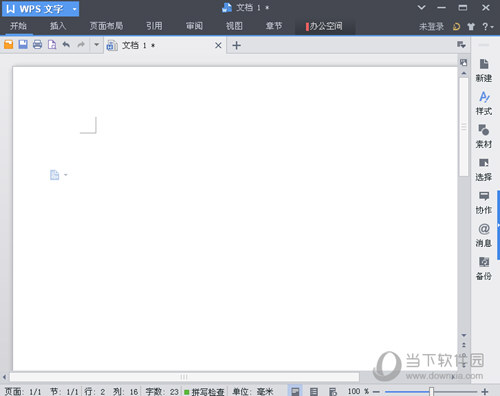Screen dimensions: 500x396
Task: Open the WPS 文字 application menu
Action: pyautogui.click(x=40, y=9)
